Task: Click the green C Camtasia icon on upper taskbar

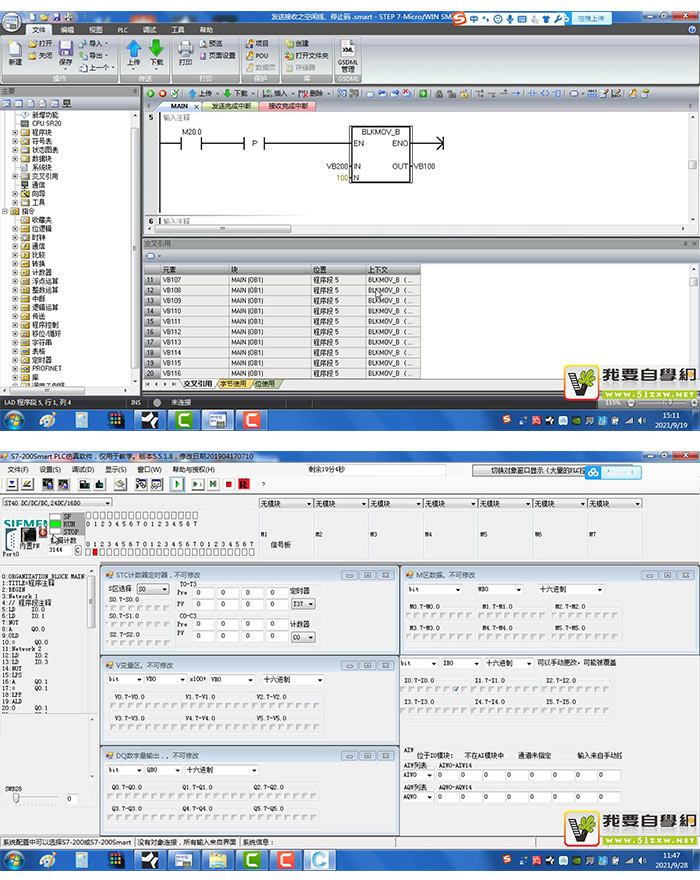Action: [x=184, y=420]
